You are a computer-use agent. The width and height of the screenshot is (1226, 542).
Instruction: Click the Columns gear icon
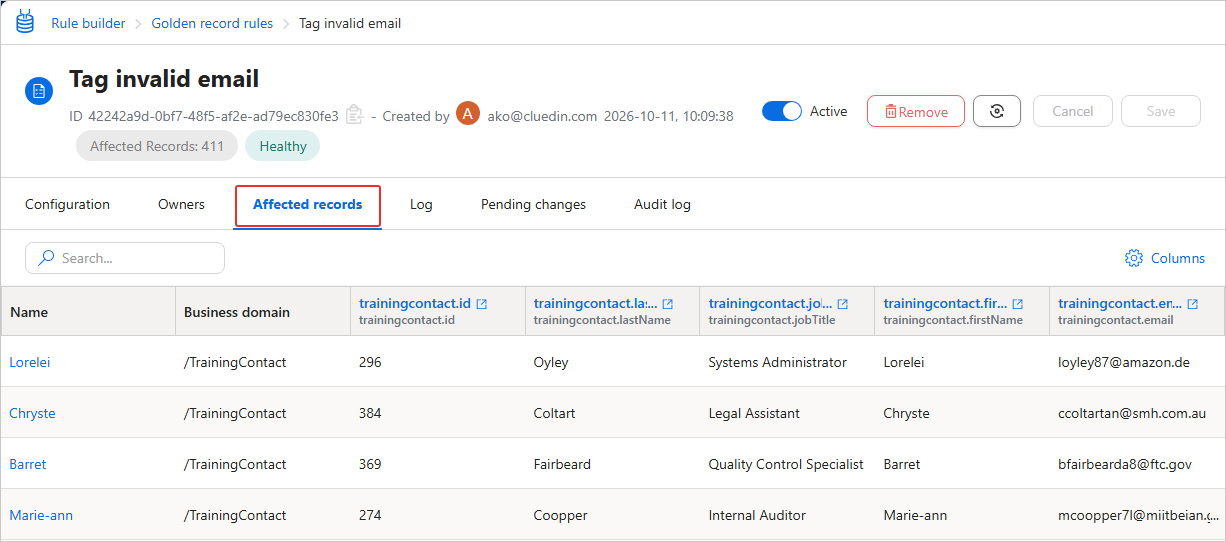tap(1134, 258)
